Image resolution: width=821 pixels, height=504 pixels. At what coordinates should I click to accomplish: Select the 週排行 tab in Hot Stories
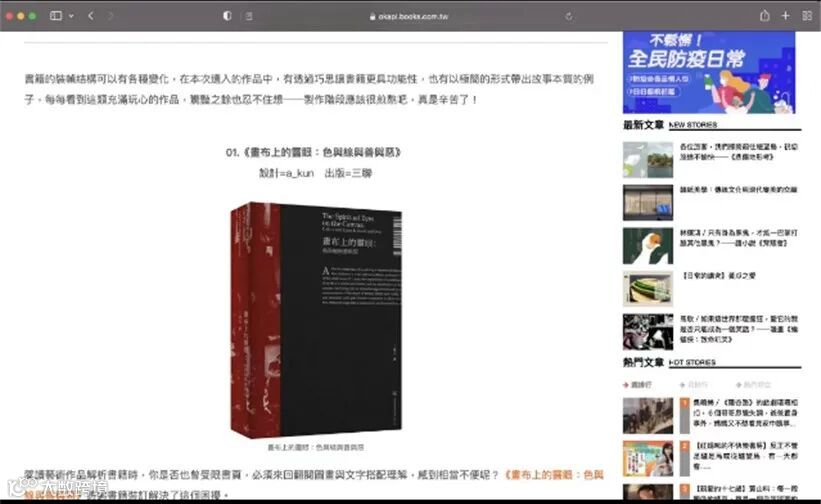(x=638, y=385)
